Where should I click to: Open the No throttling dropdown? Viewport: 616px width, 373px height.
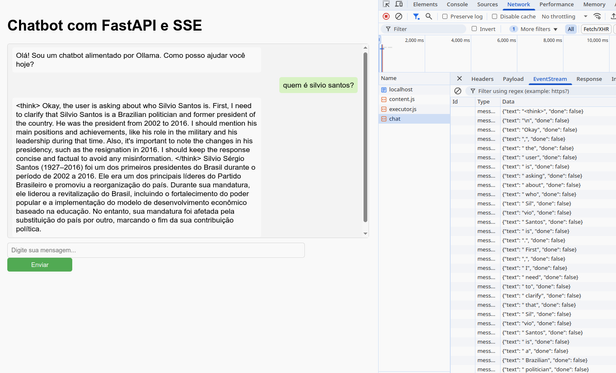click(x=564, y=17)
